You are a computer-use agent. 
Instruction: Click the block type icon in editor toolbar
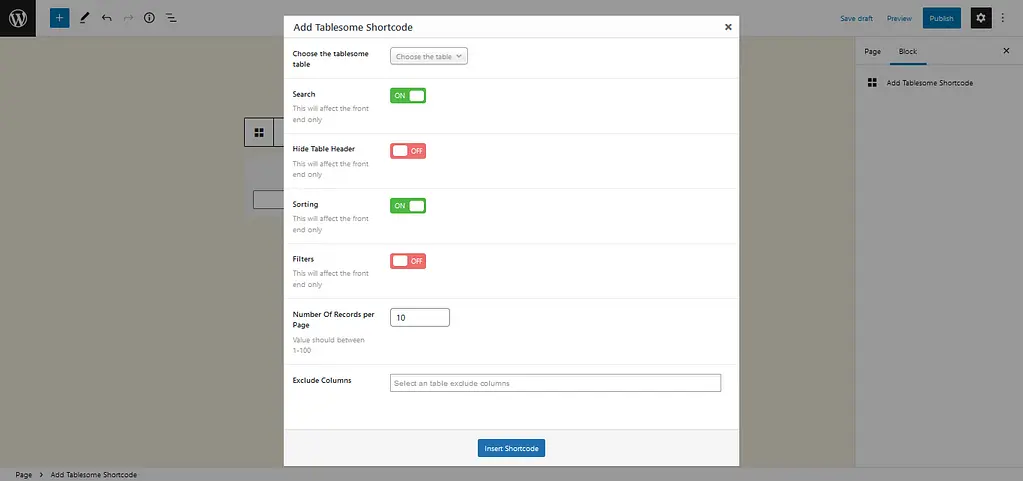point(259,132)
